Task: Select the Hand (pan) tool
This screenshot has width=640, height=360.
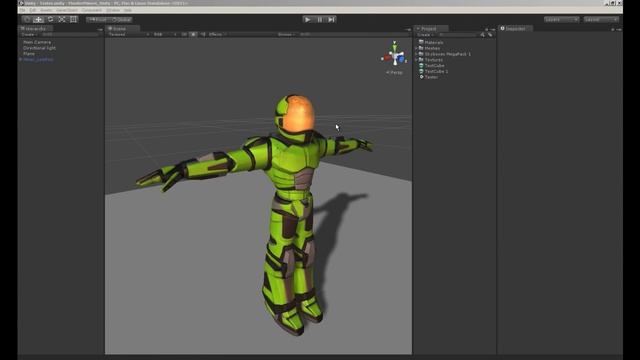Action: point(27,19)
